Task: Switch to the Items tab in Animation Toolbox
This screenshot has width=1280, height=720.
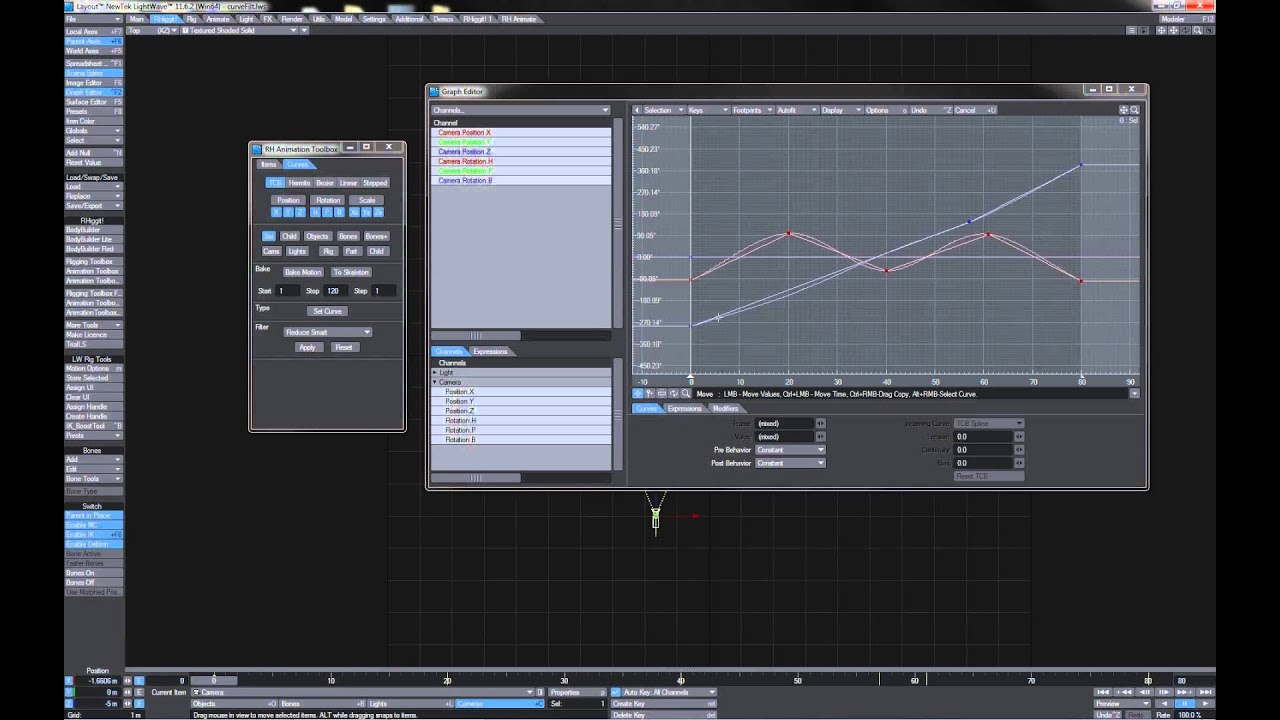Action: point(268,165)
